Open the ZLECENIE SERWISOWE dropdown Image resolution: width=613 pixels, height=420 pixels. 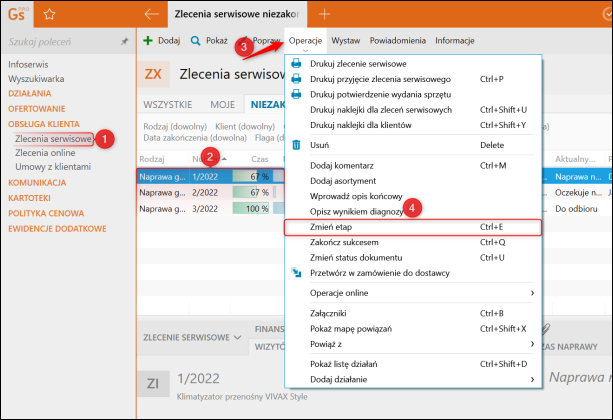[x=192, y=337]
